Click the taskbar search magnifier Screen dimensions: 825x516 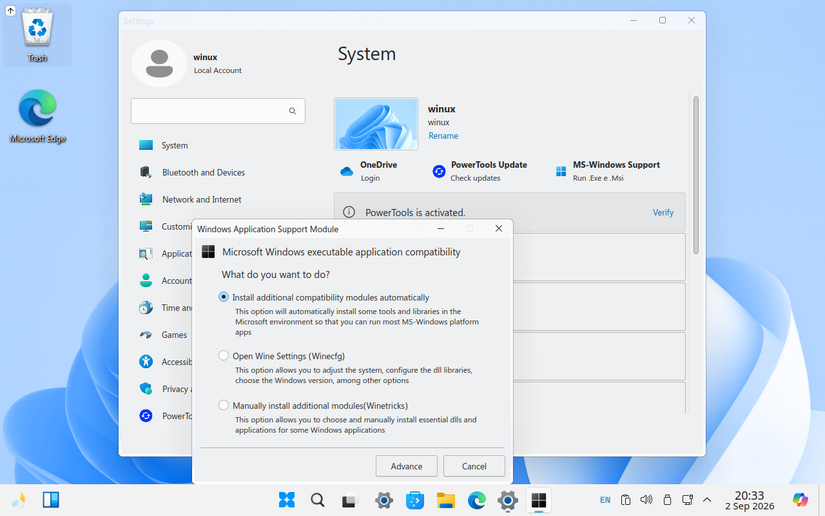317,500
